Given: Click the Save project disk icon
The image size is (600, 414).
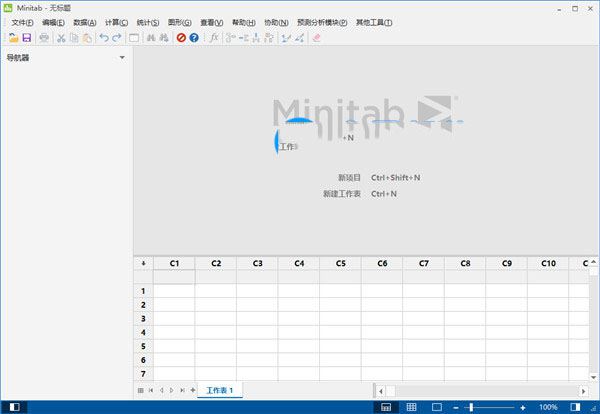Looking at the screenshot, I should [27, 38].
